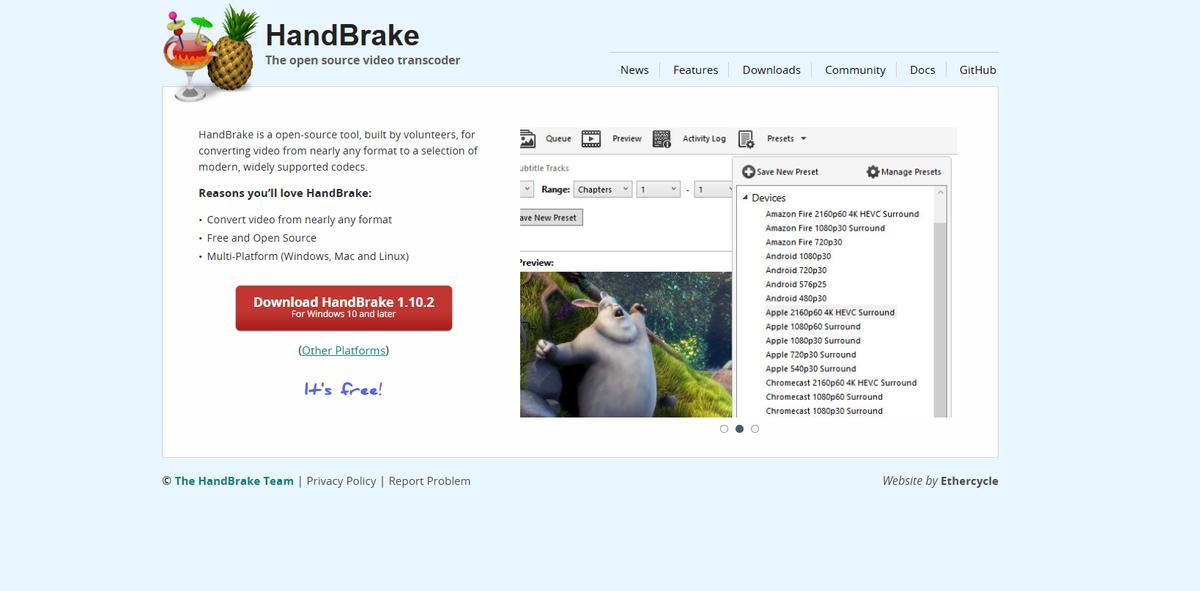1200x591 pixels.
Task: Collapse the Devices preset group
Action: pyautogui.click(x=744, y=198)
